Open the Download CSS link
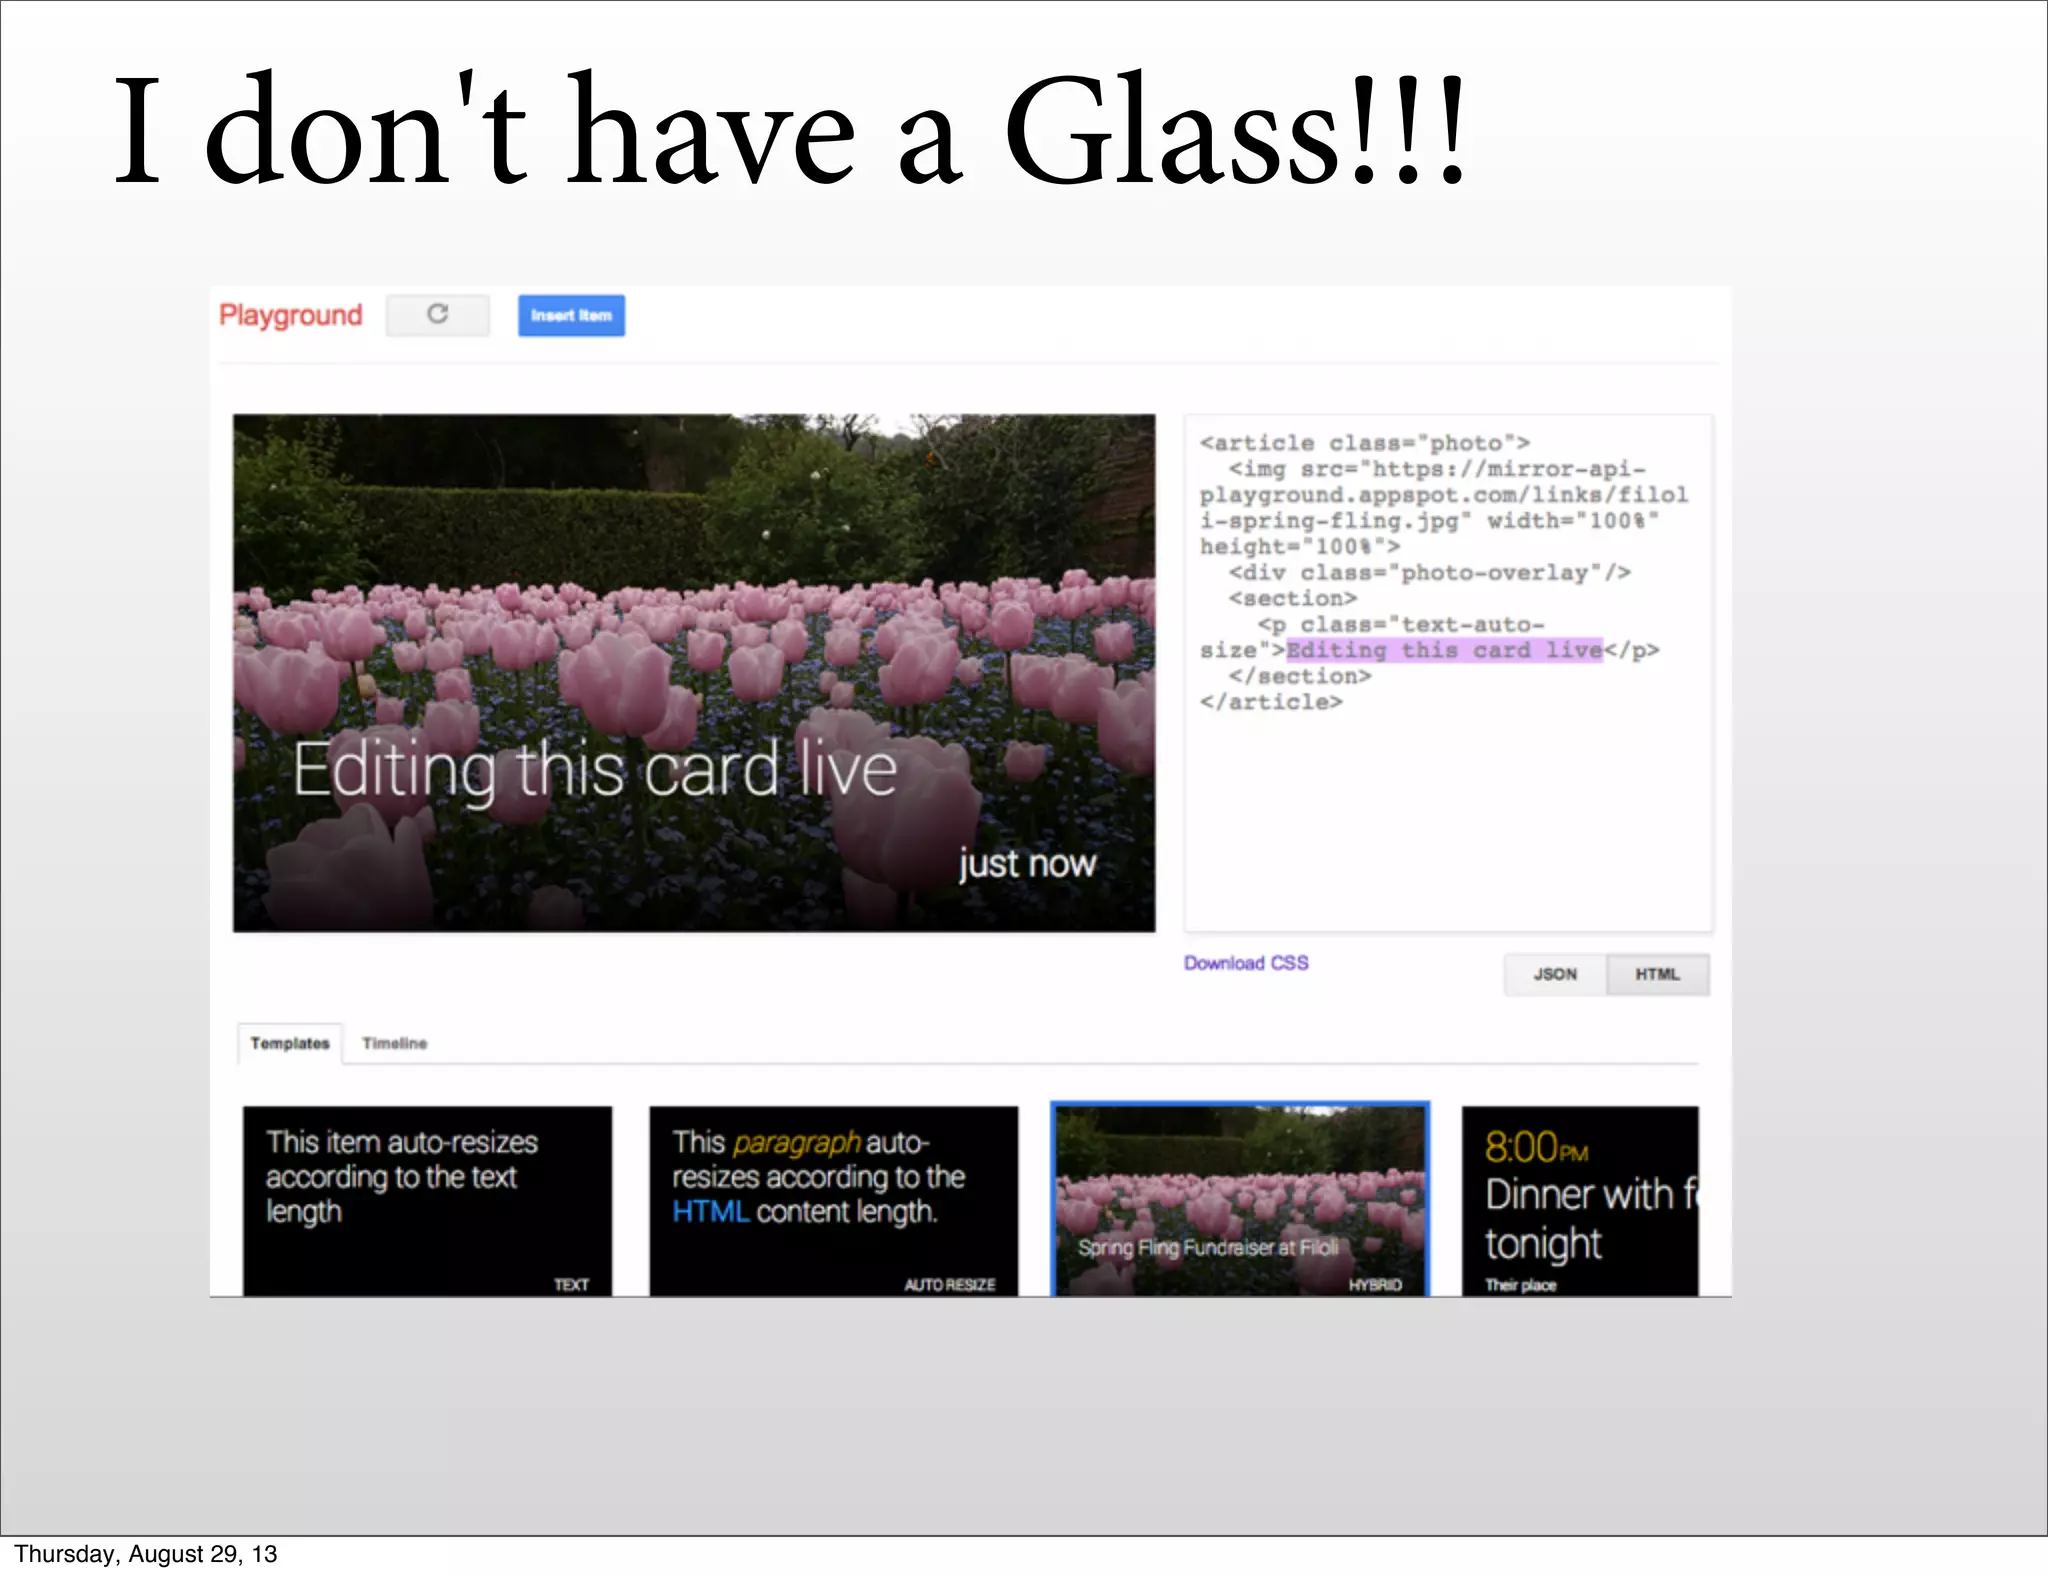 1245,963
